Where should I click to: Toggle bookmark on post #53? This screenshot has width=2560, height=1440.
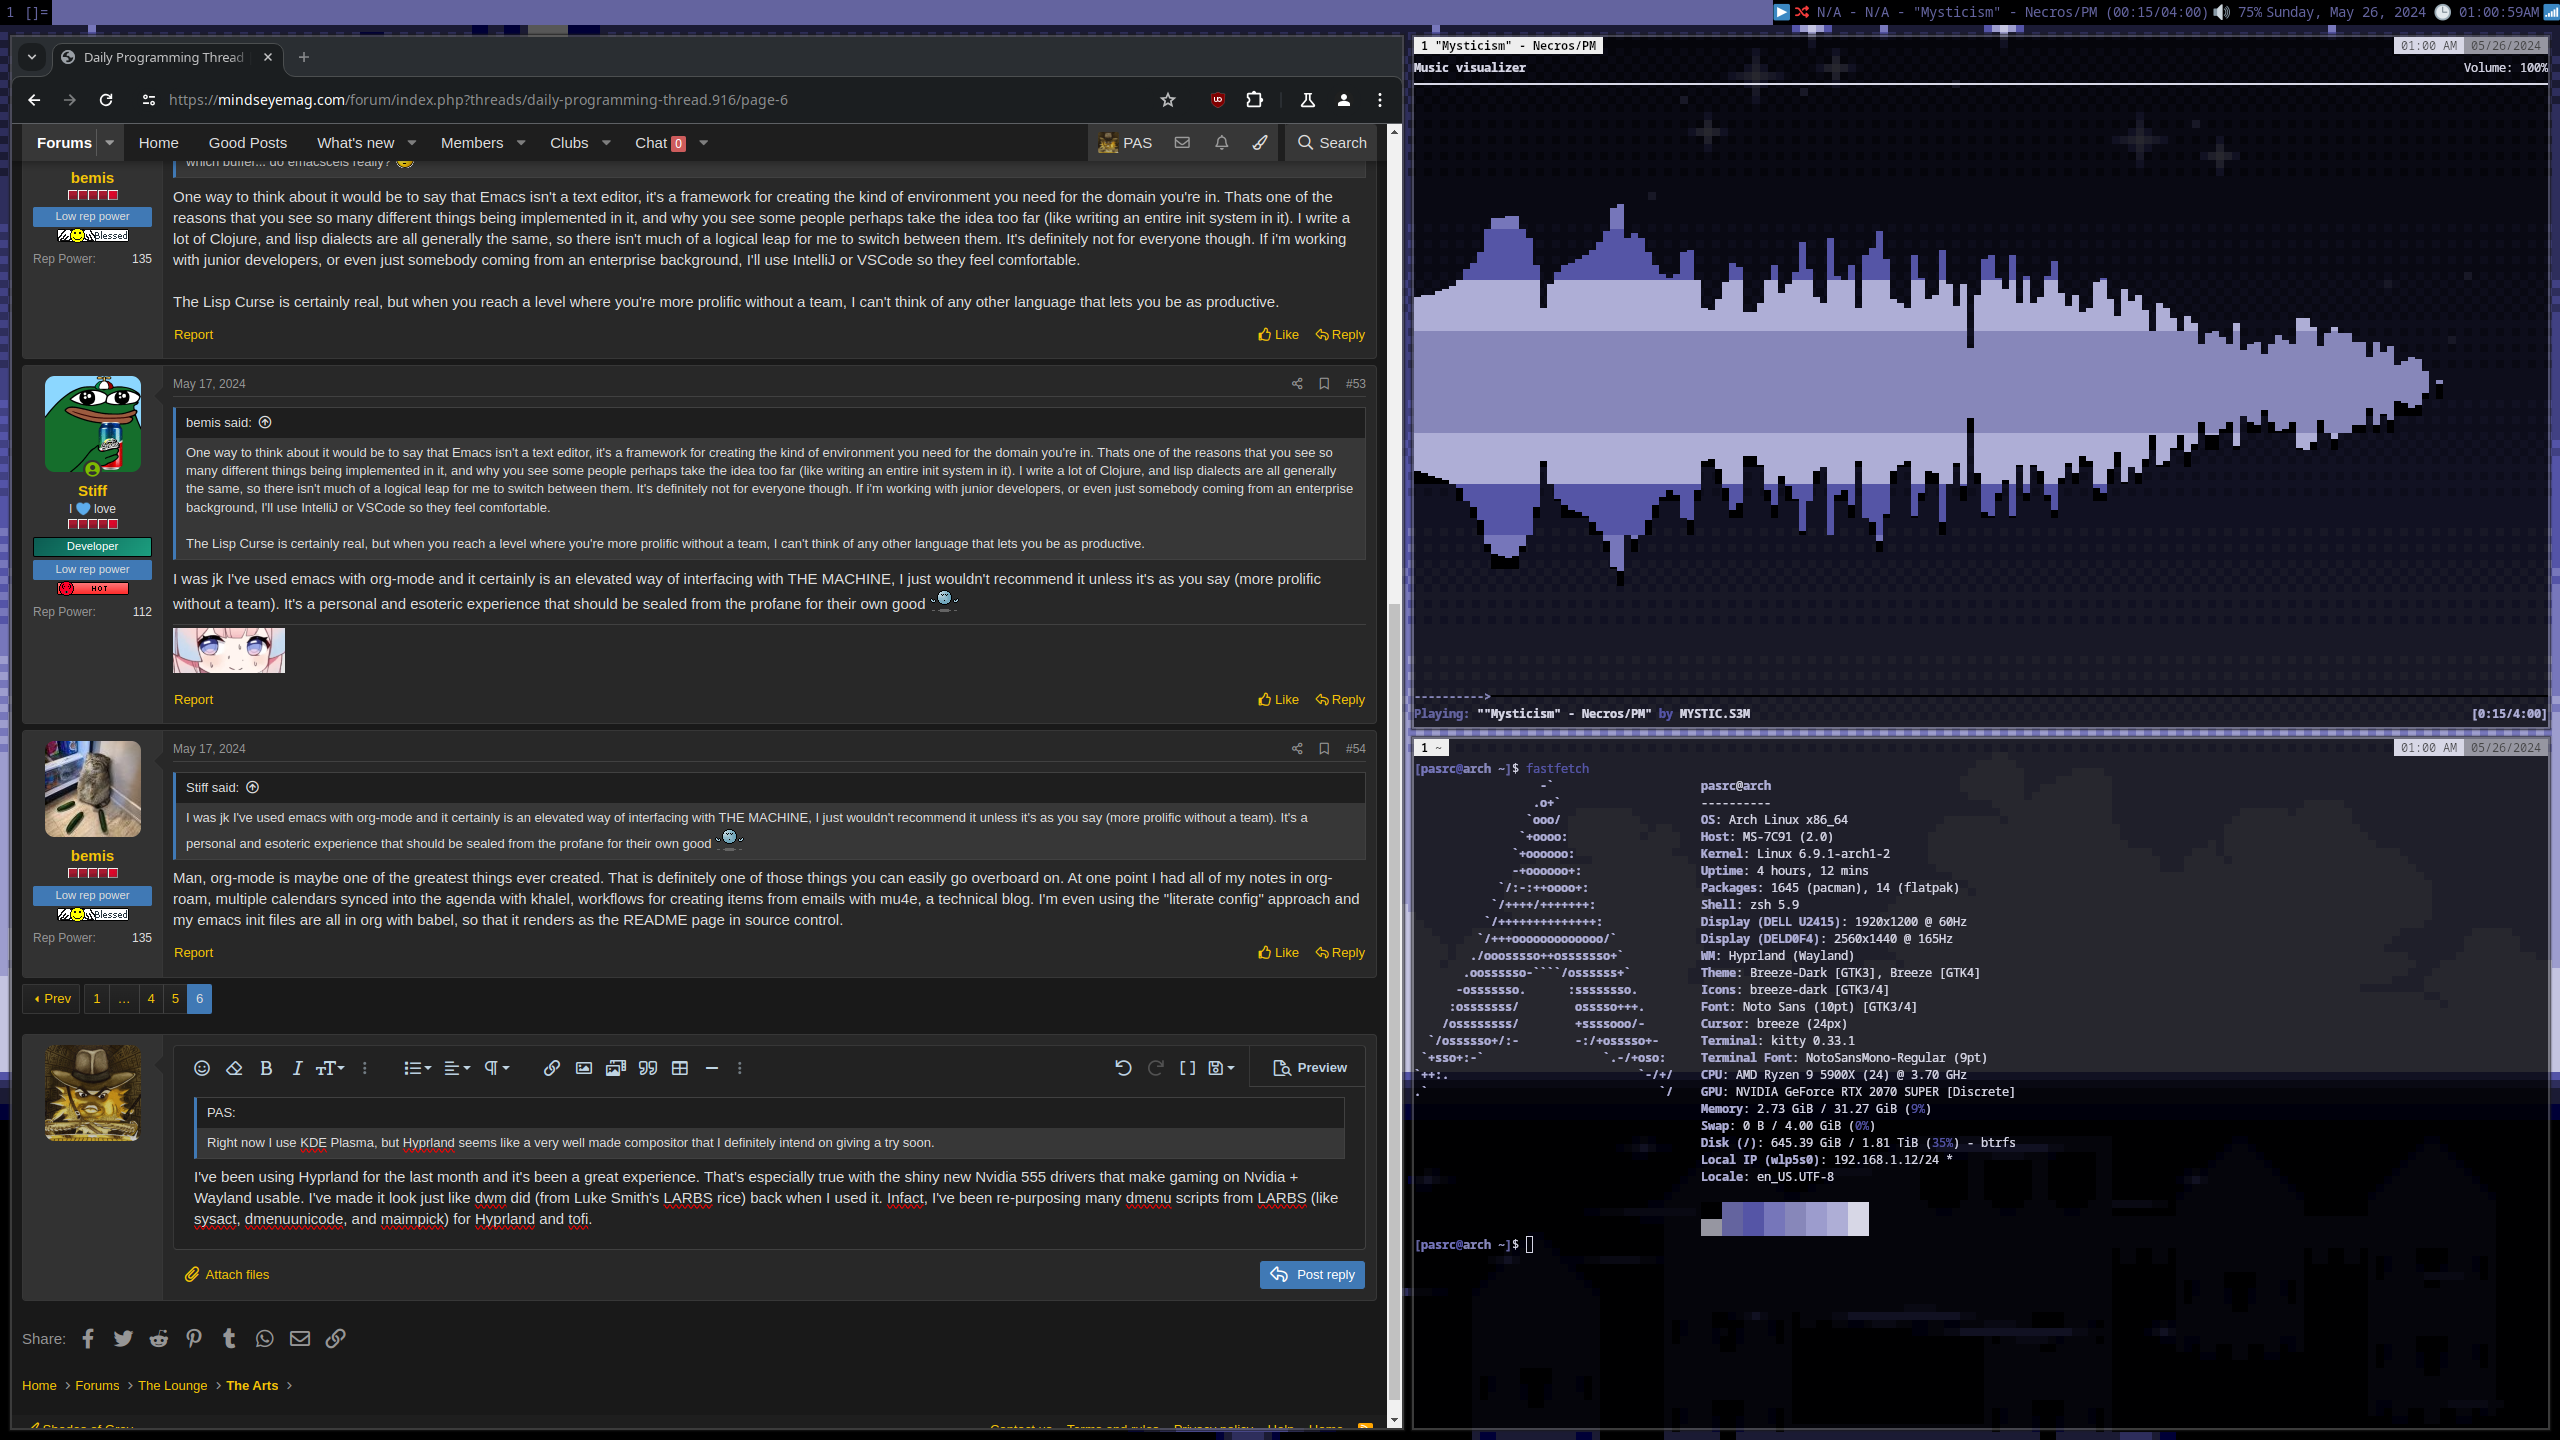[1324, 384]
